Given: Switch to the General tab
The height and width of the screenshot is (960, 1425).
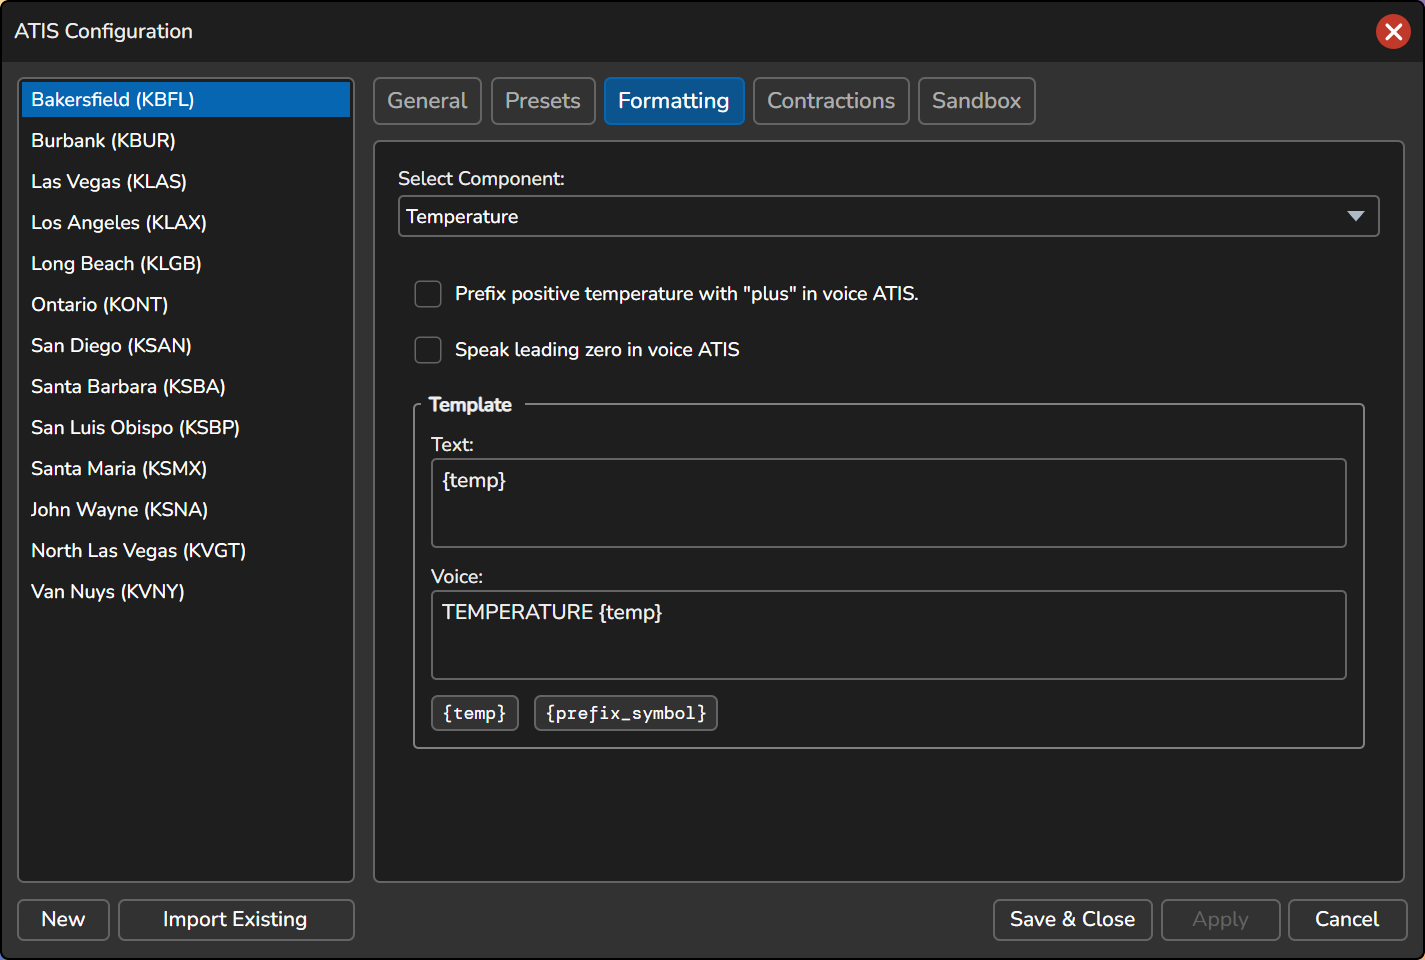Looking at the screenshot, I should pyautogui.click(x=427, y=101).
